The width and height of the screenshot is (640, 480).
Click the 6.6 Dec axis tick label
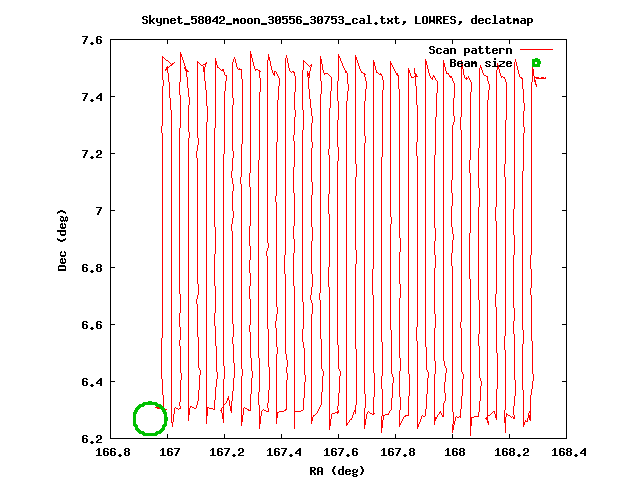tap(91, 325)
